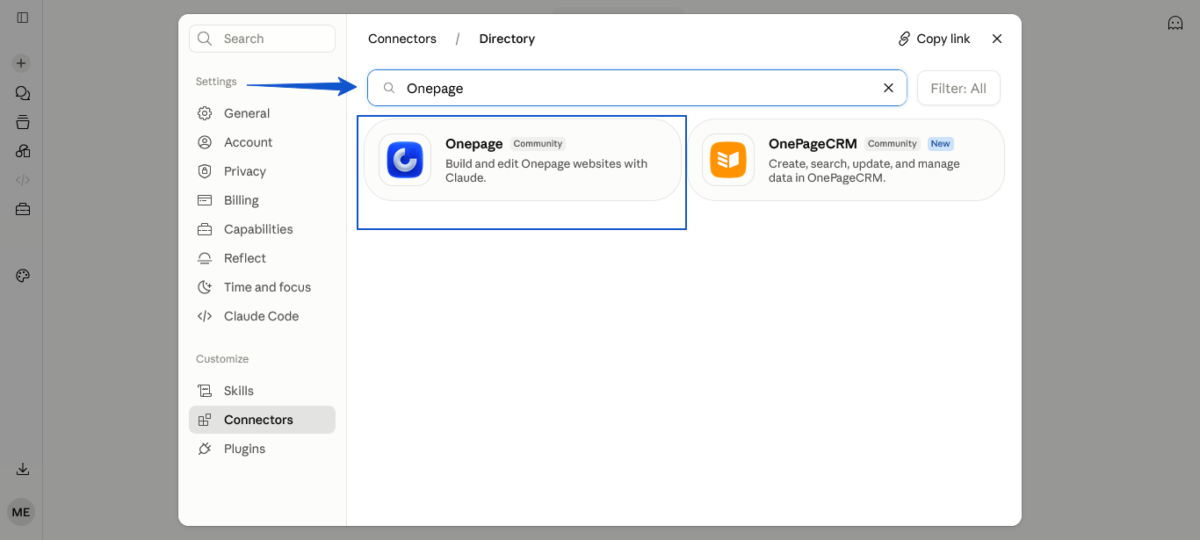The image size is (1200, 540).
Task: Open General settings
Action: (262, 113)
